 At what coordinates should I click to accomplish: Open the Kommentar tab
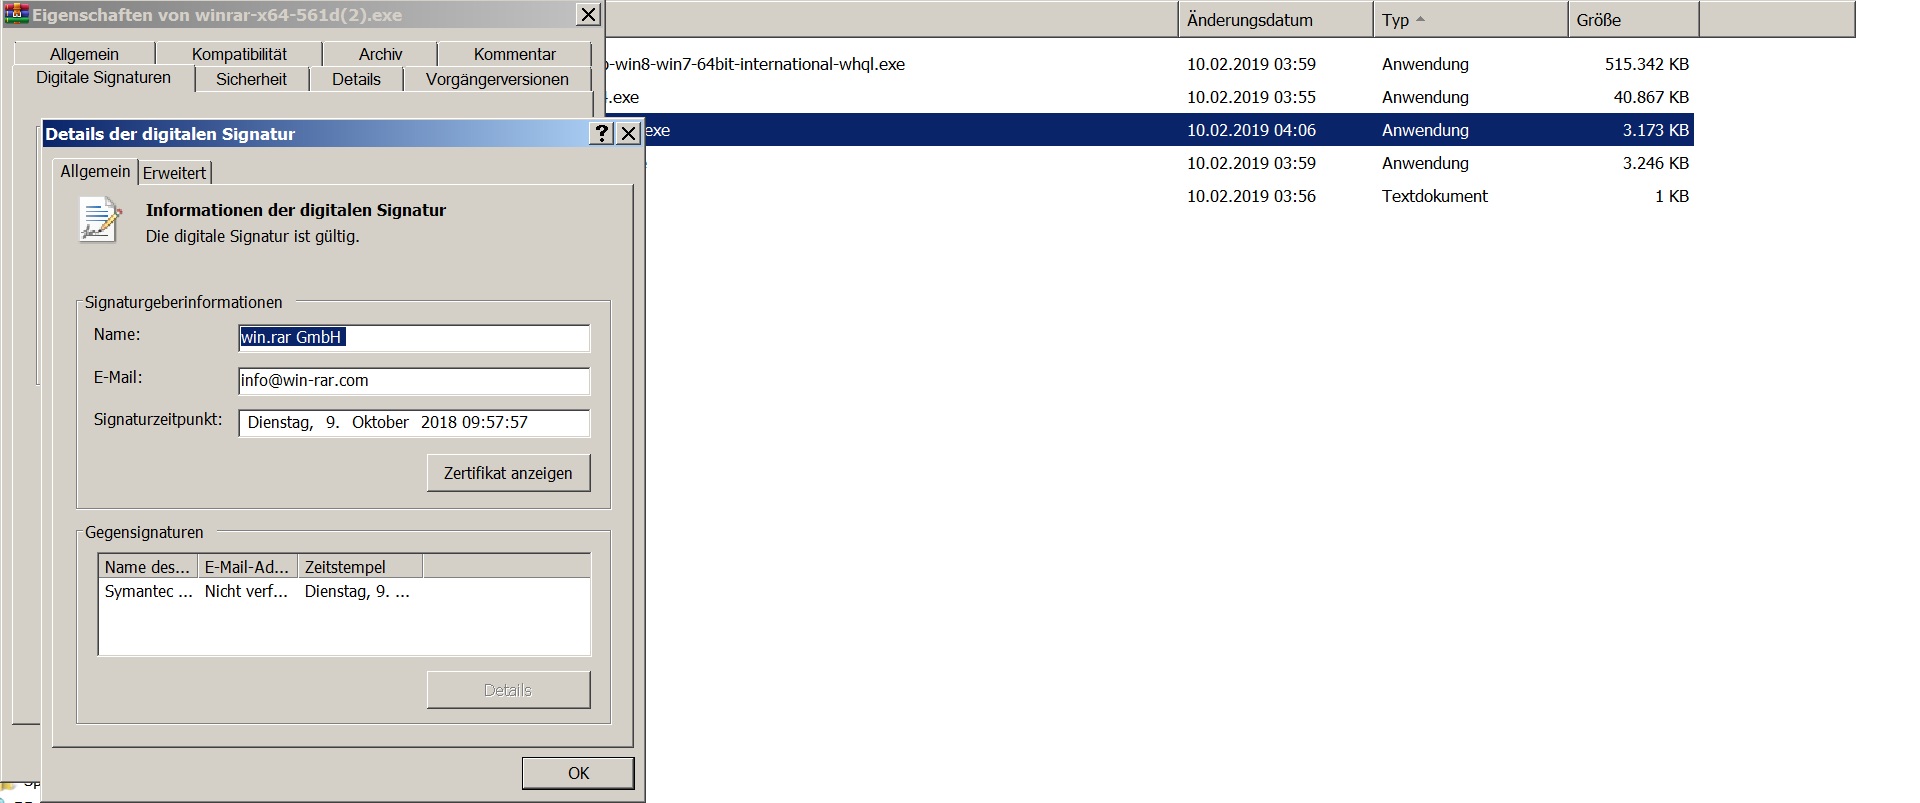(x=514, y=54)
